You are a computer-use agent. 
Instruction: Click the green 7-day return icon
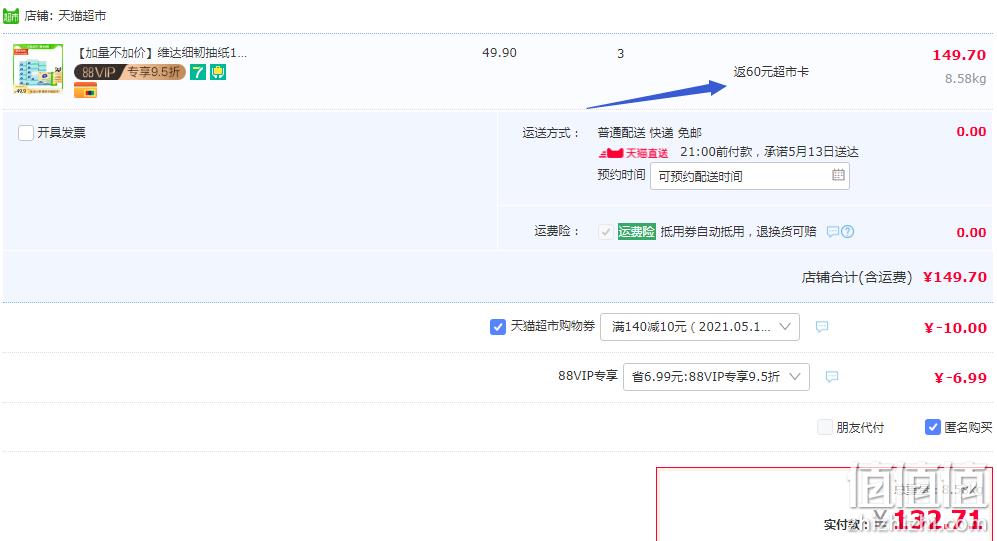coord(198,72)
